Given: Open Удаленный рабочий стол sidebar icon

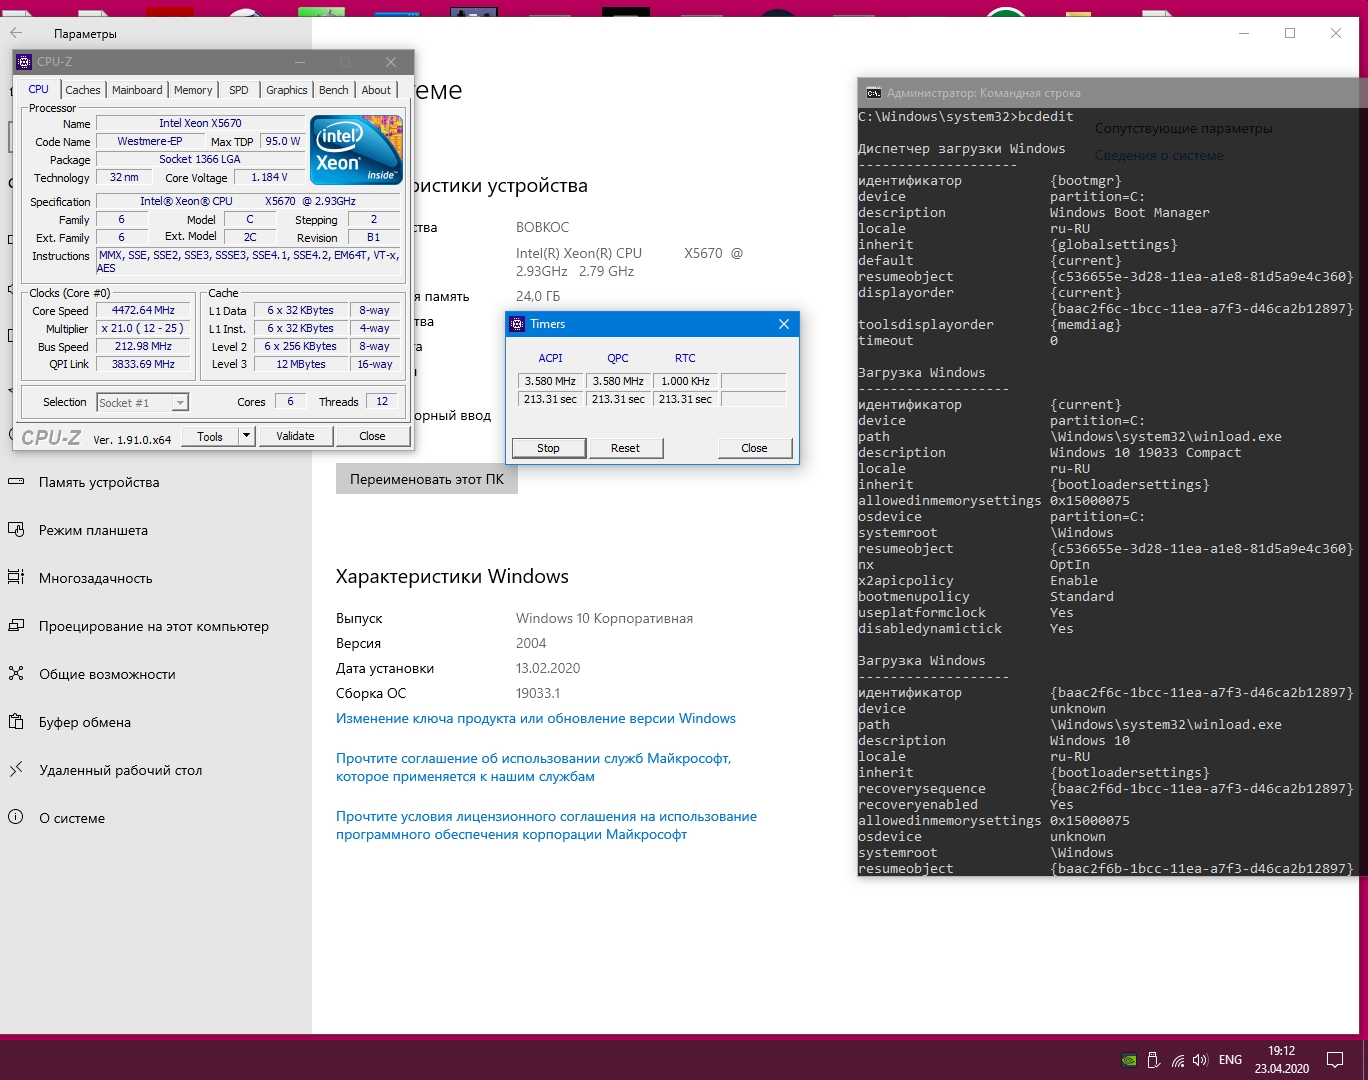Looking at the screenshot, I should click(x=16, y=770).
